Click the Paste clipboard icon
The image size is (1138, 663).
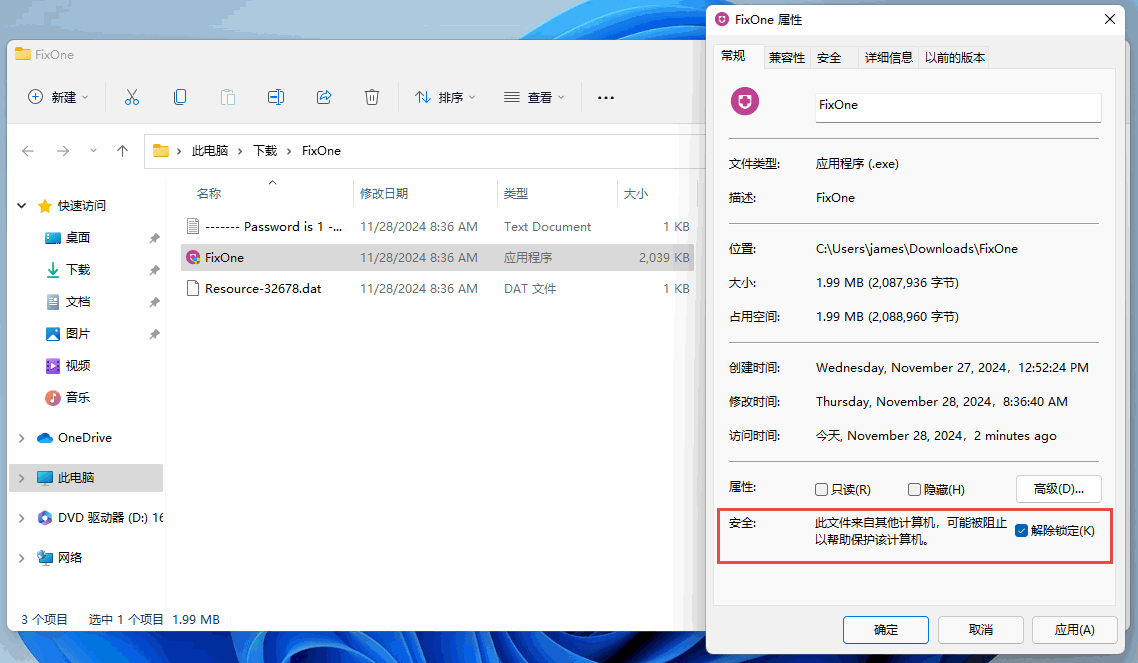pos(228,97)
